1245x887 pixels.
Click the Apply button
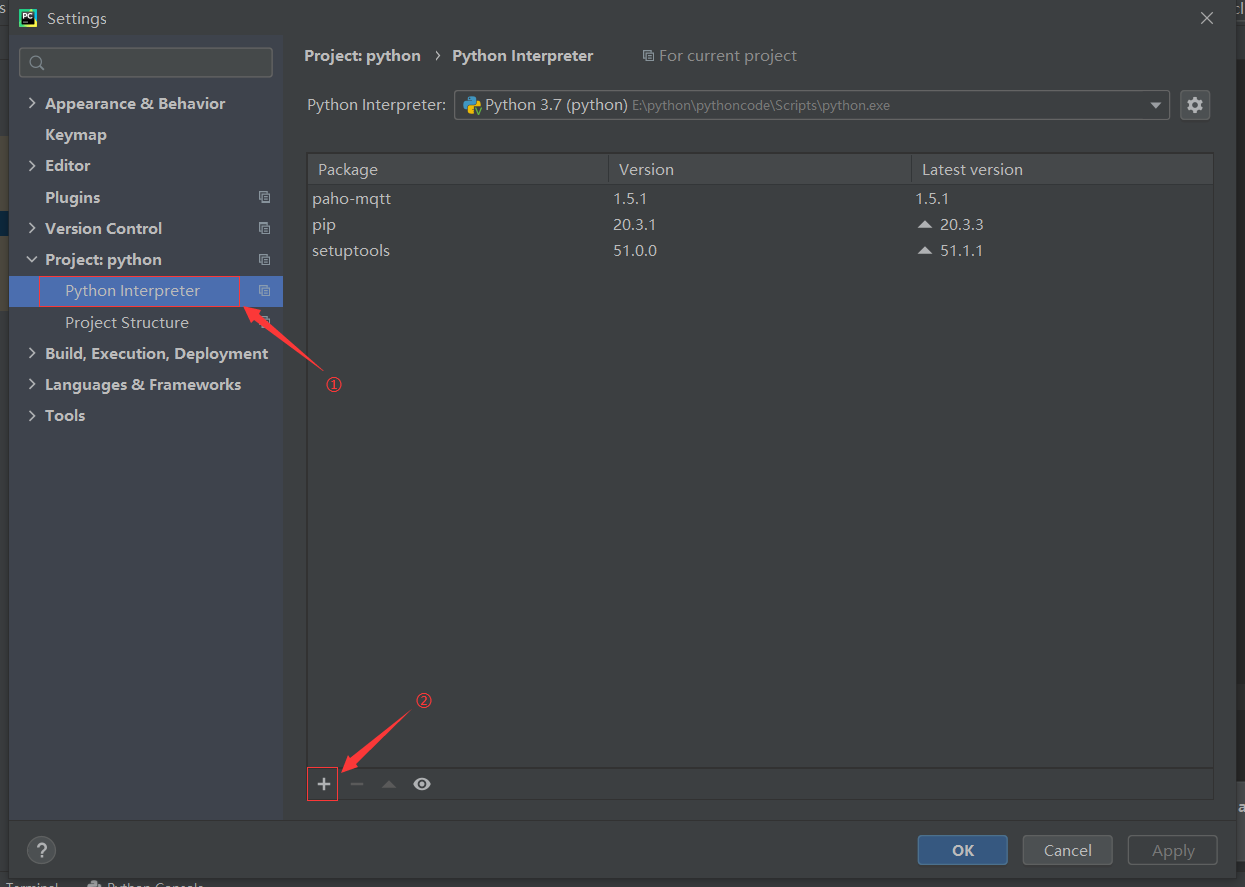[1172, 850]
